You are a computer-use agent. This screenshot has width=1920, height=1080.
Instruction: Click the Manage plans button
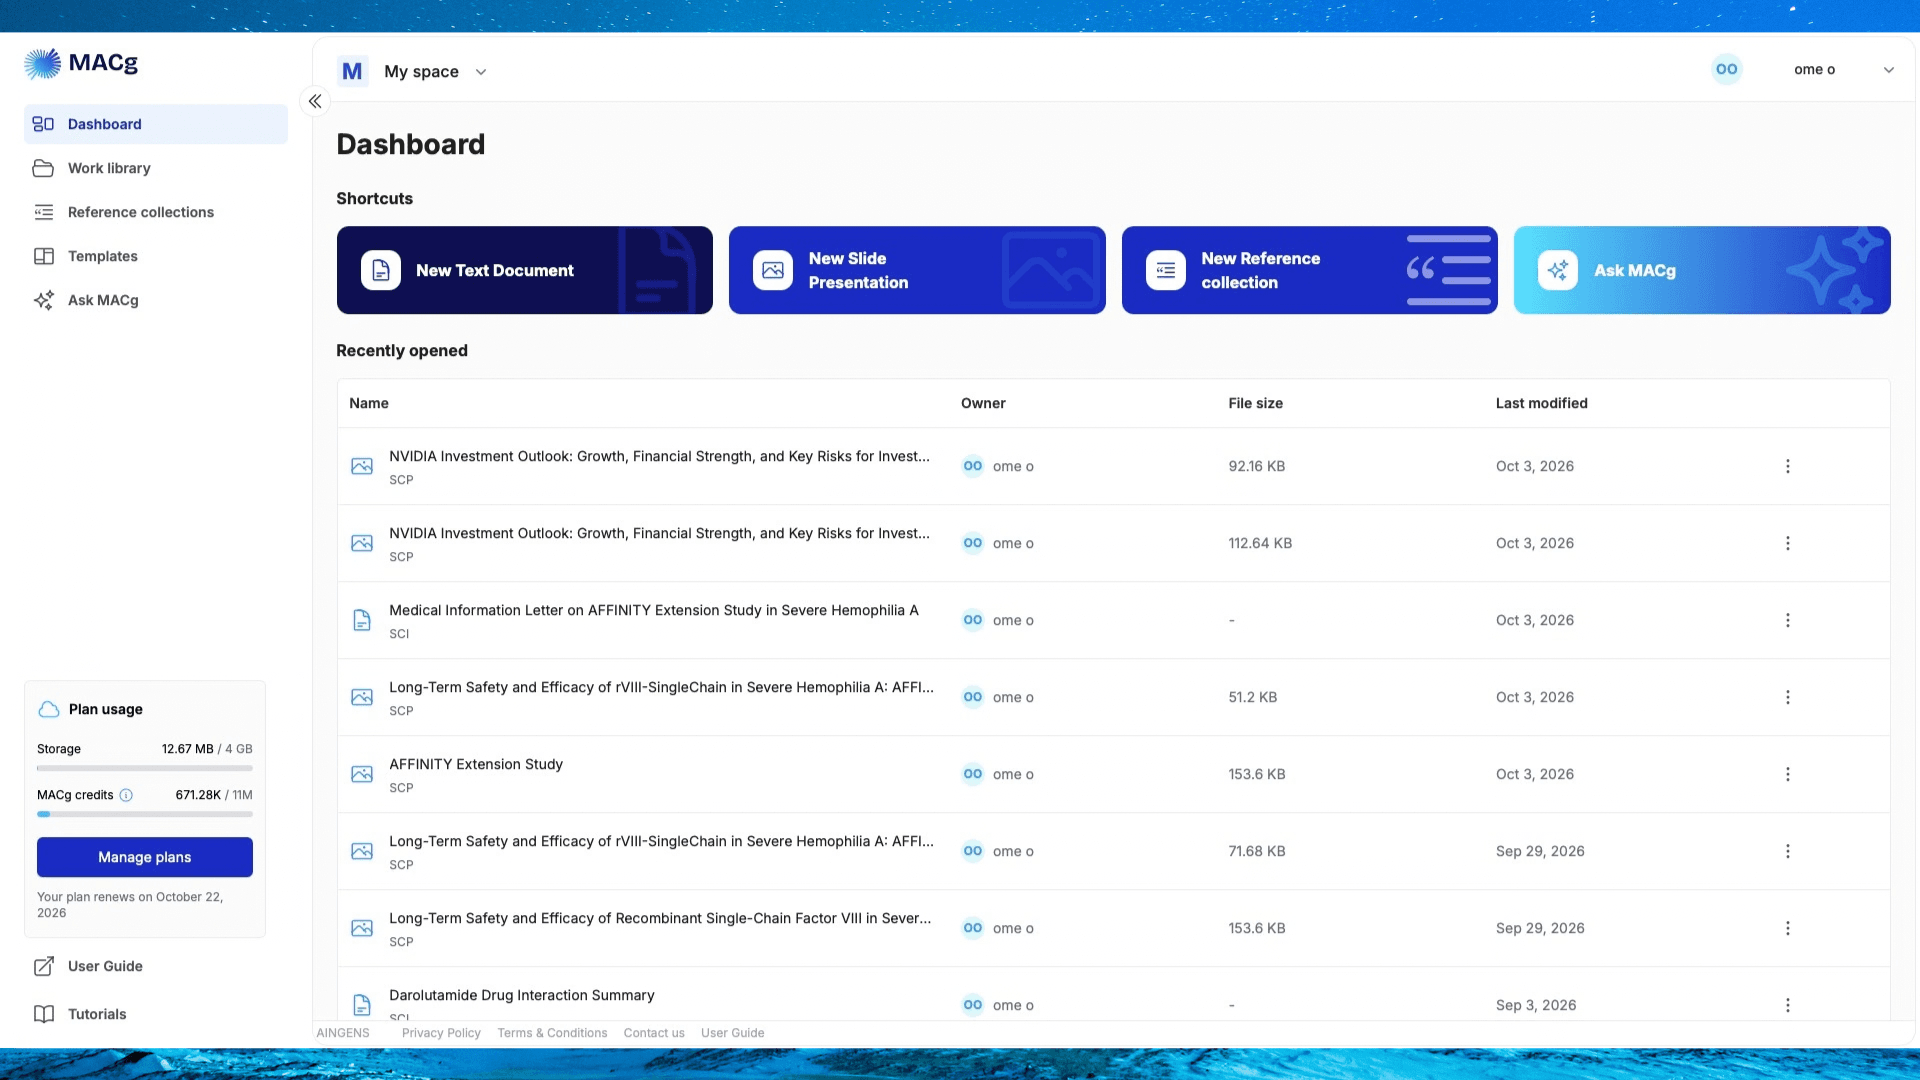point(145,857)
